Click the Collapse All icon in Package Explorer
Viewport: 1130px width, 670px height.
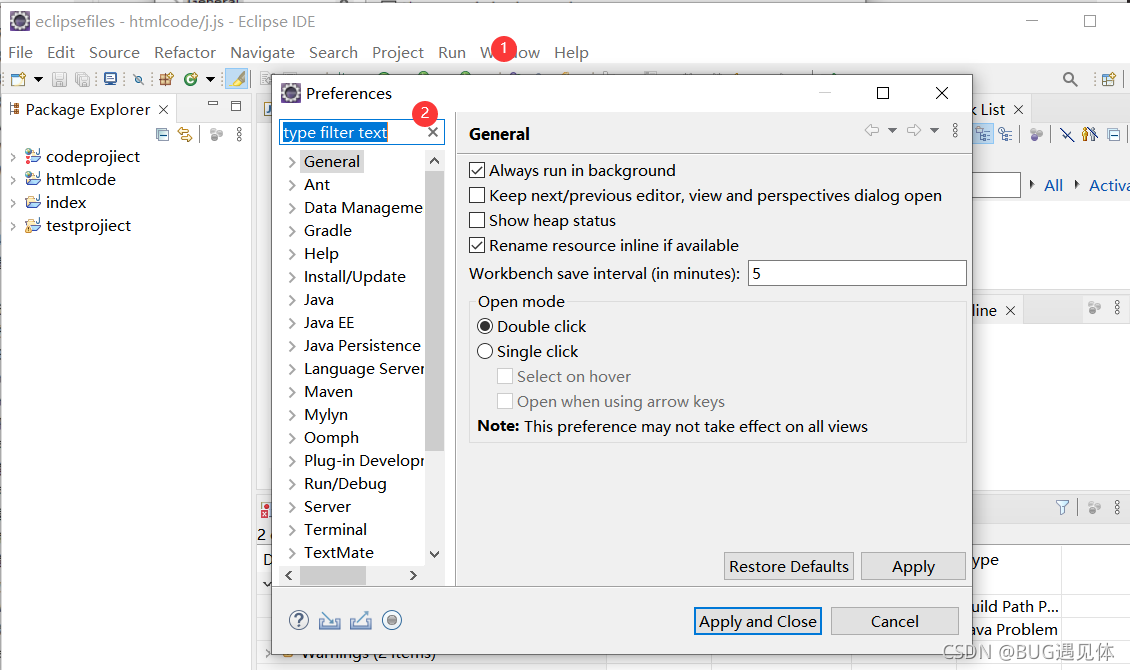[x=163, y=134]
